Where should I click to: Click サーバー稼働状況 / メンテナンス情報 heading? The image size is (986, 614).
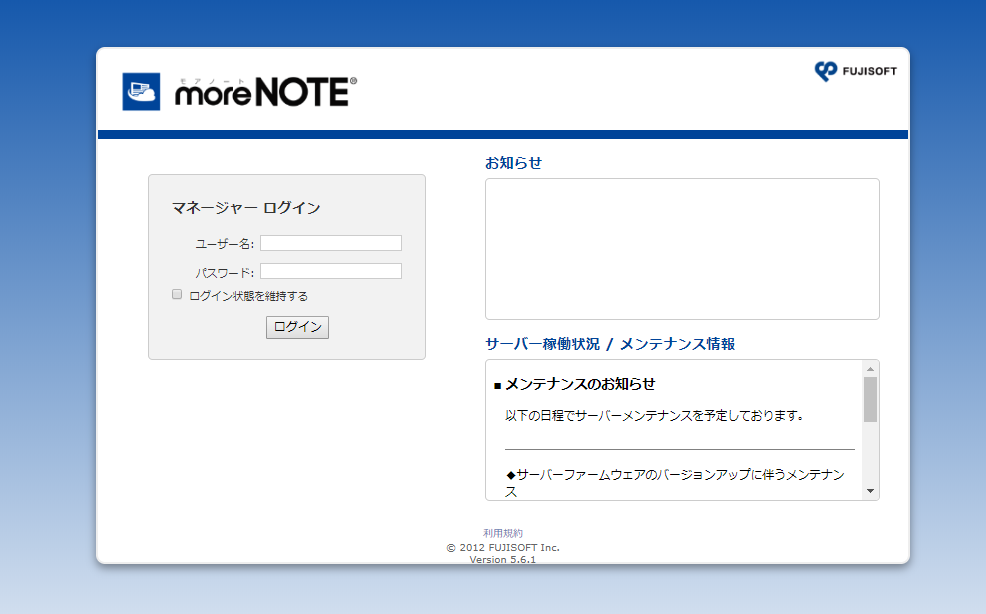click(610, 344)
